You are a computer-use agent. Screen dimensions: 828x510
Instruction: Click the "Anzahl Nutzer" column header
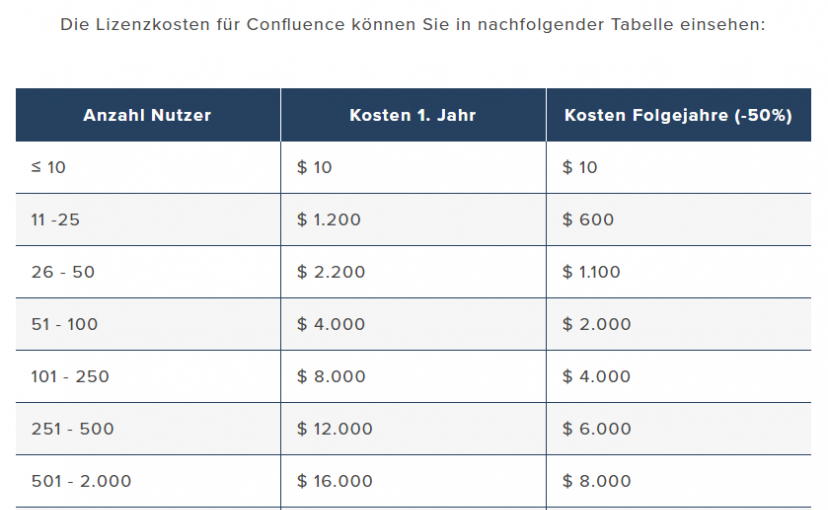click(x=147, y=115)
